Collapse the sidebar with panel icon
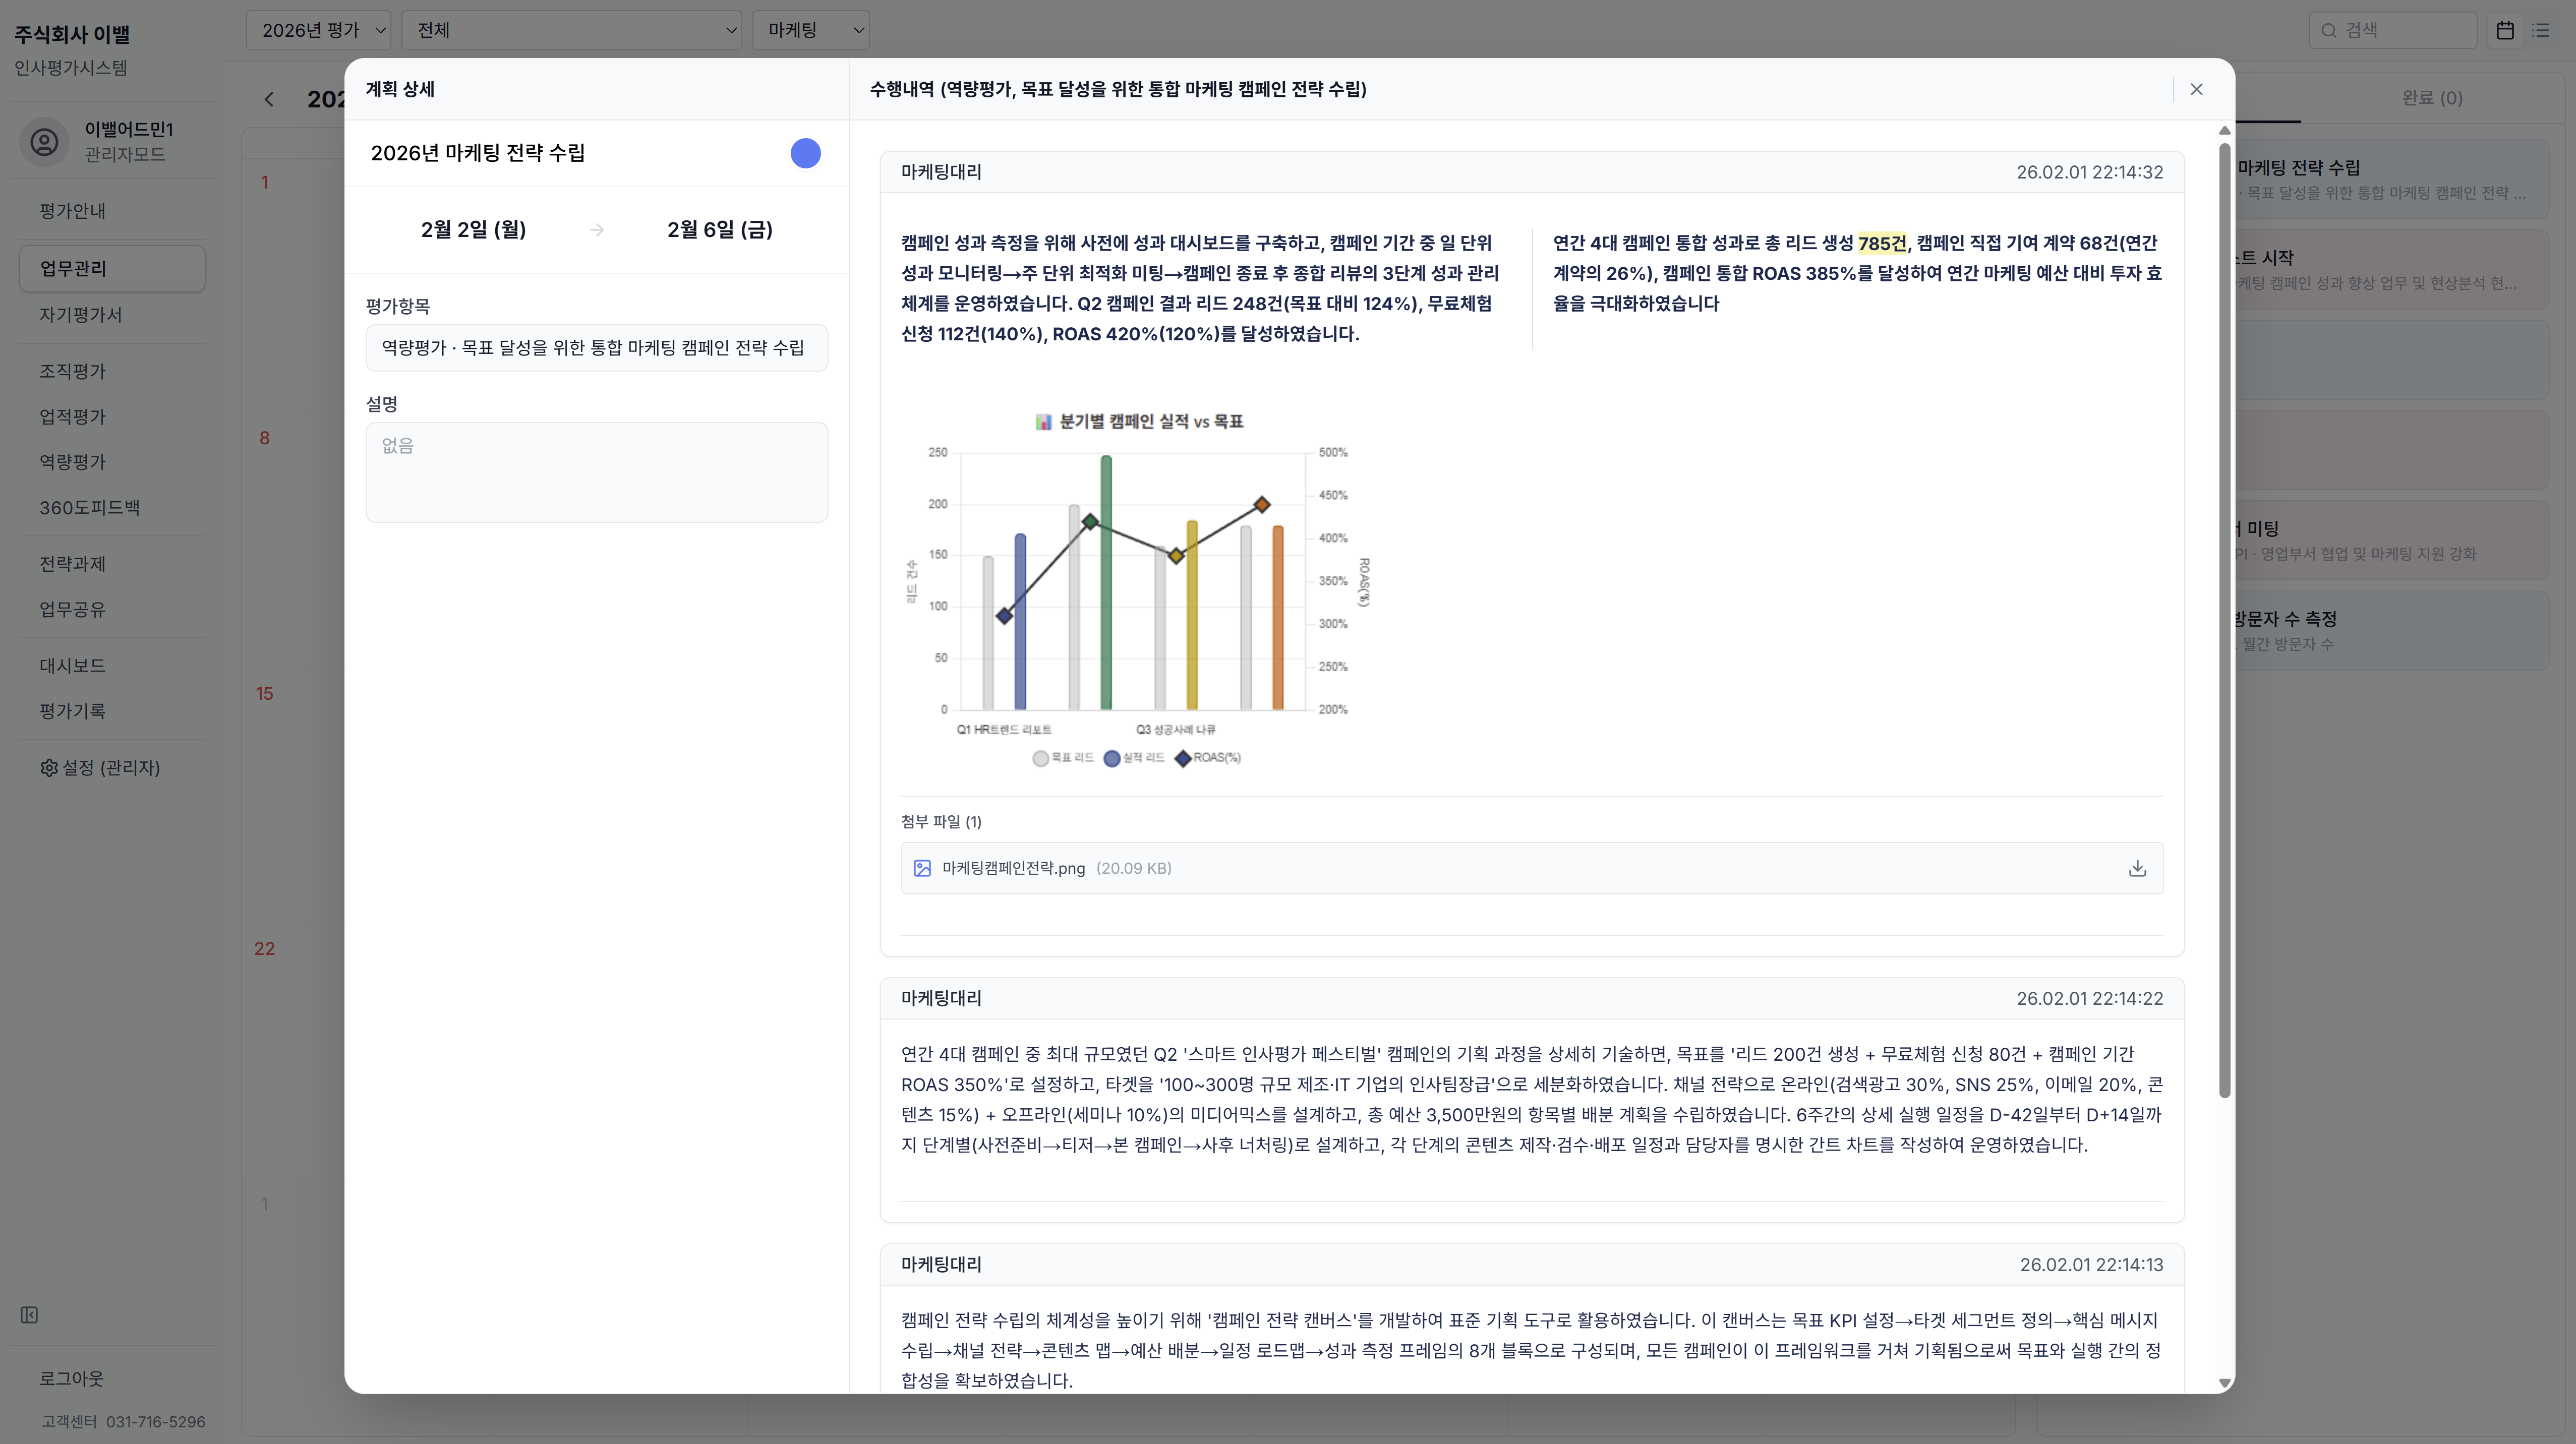The width and height of the screenshot is (2576, 1444). (x=29, y=1314)
